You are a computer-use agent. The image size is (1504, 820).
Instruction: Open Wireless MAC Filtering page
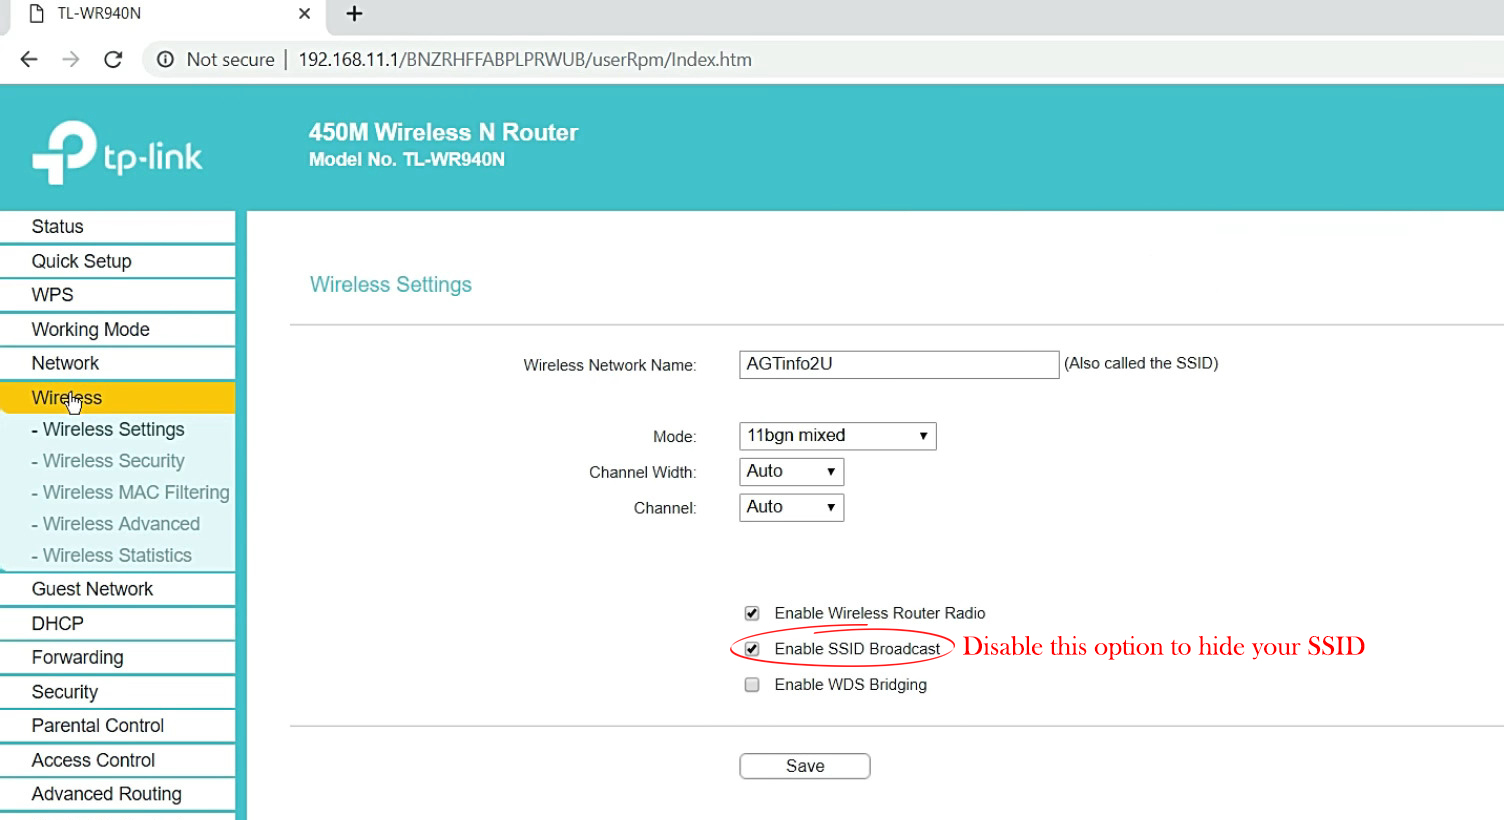point(135,492)
